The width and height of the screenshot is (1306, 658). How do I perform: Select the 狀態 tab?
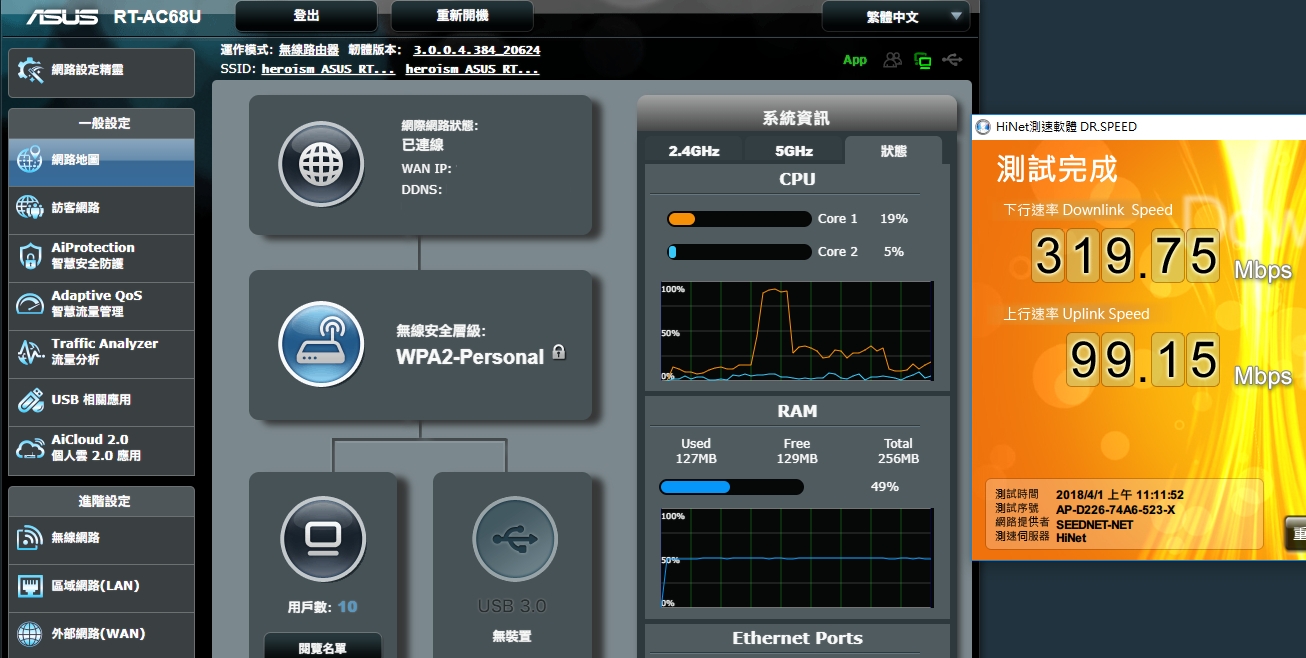(x=894, y=151)
